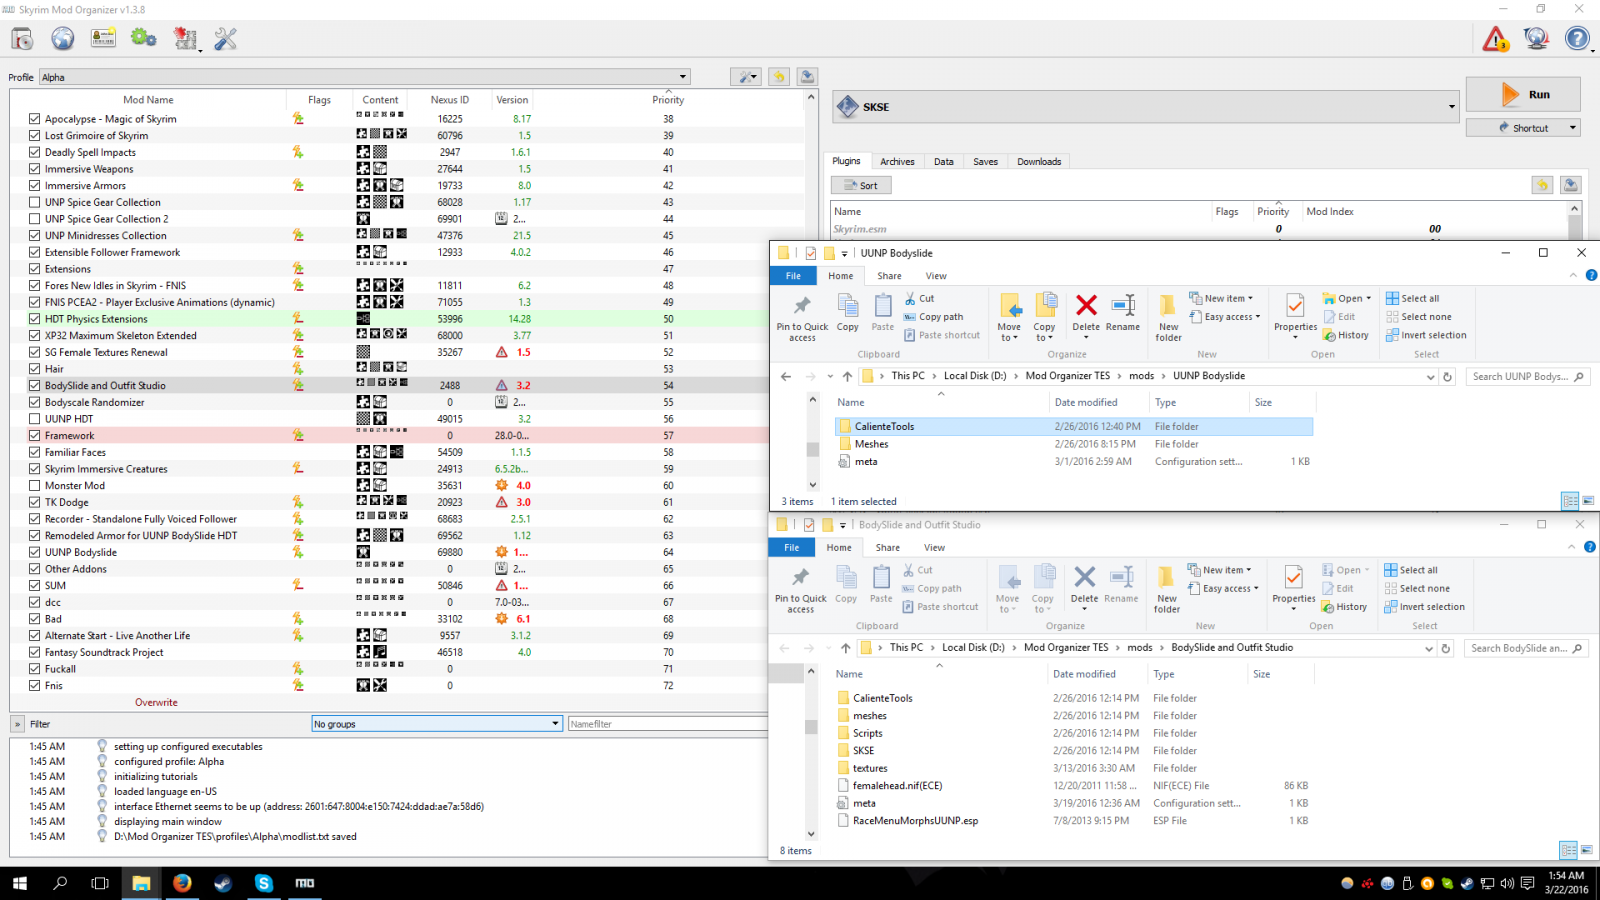Click Pin to Quick access in UUNP Bodyslide

click(x=802, y=318)
